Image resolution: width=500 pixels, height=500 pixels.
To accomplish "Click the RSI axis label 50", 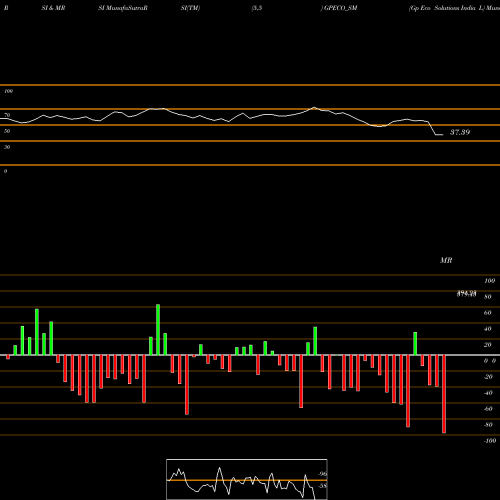I will (7, 131).
